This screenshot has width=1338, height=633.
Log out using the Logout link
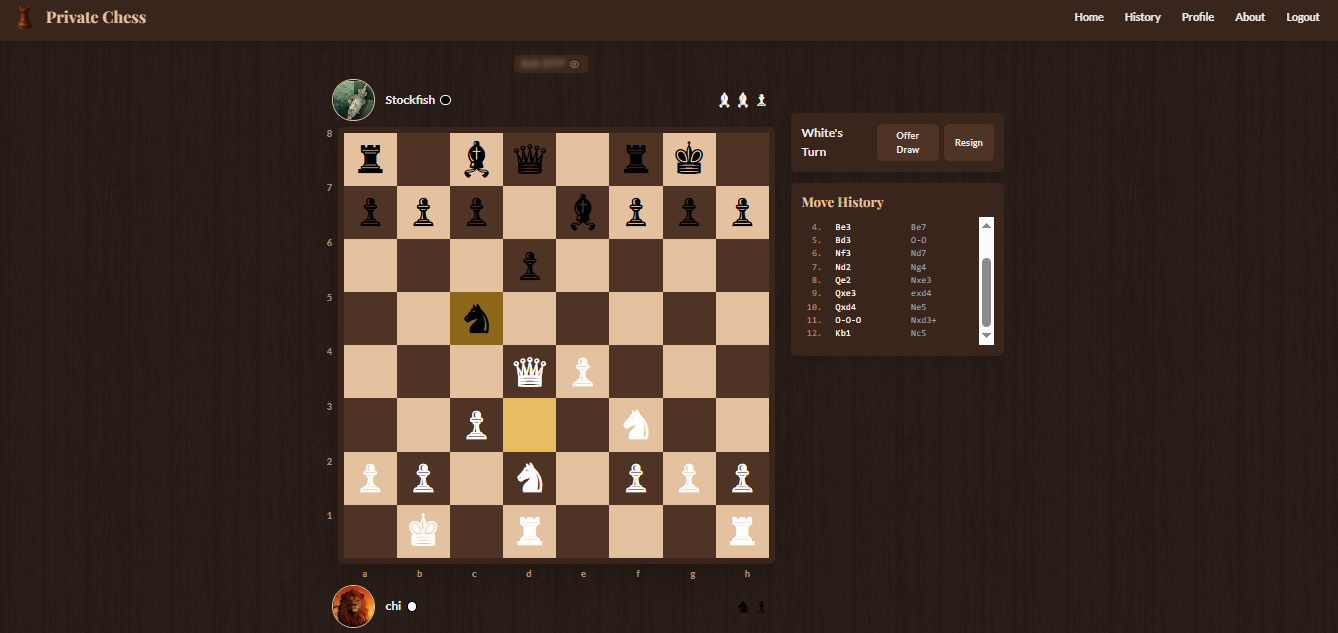pyautogui.click(x=1302, y=17)
